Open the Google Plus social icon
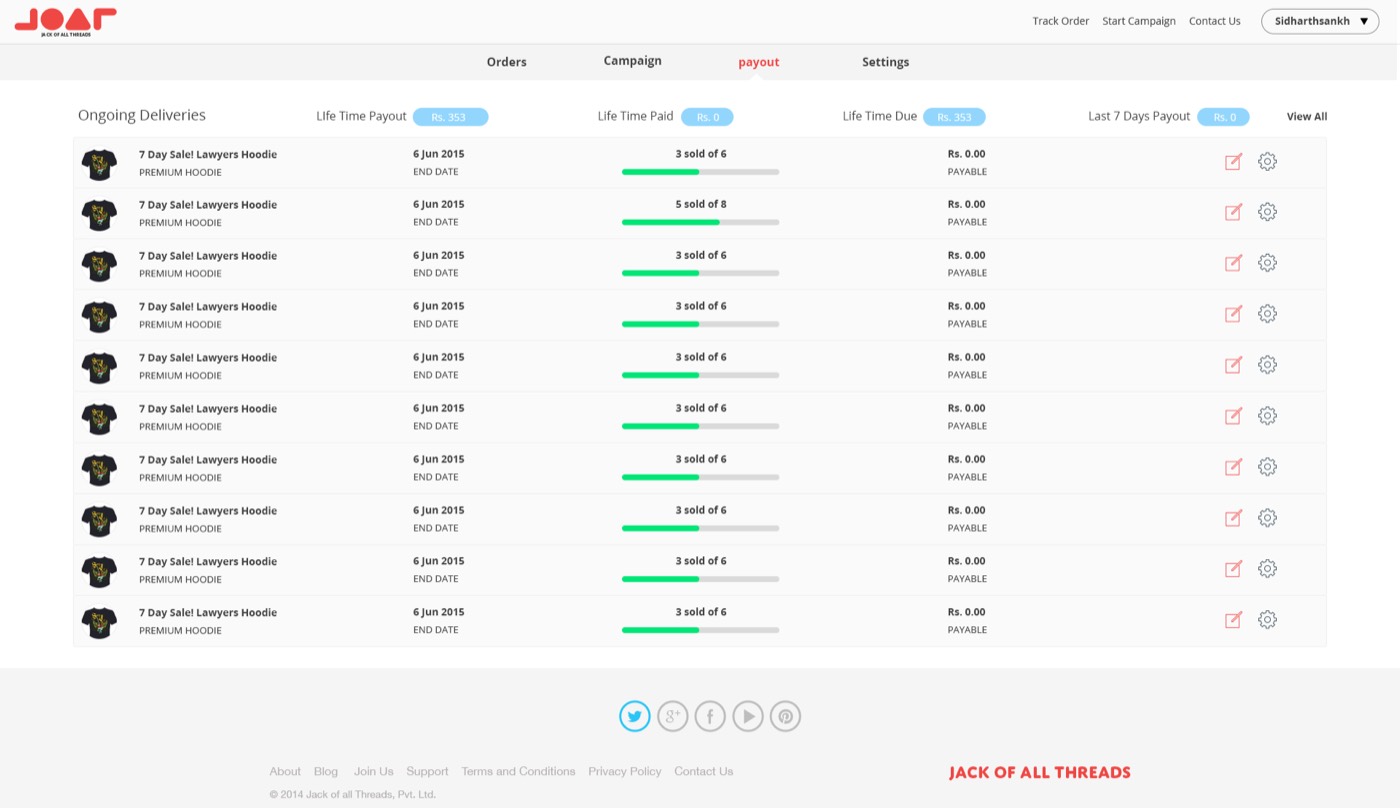This screenshot has width=1400, height=808. [673, 716]
